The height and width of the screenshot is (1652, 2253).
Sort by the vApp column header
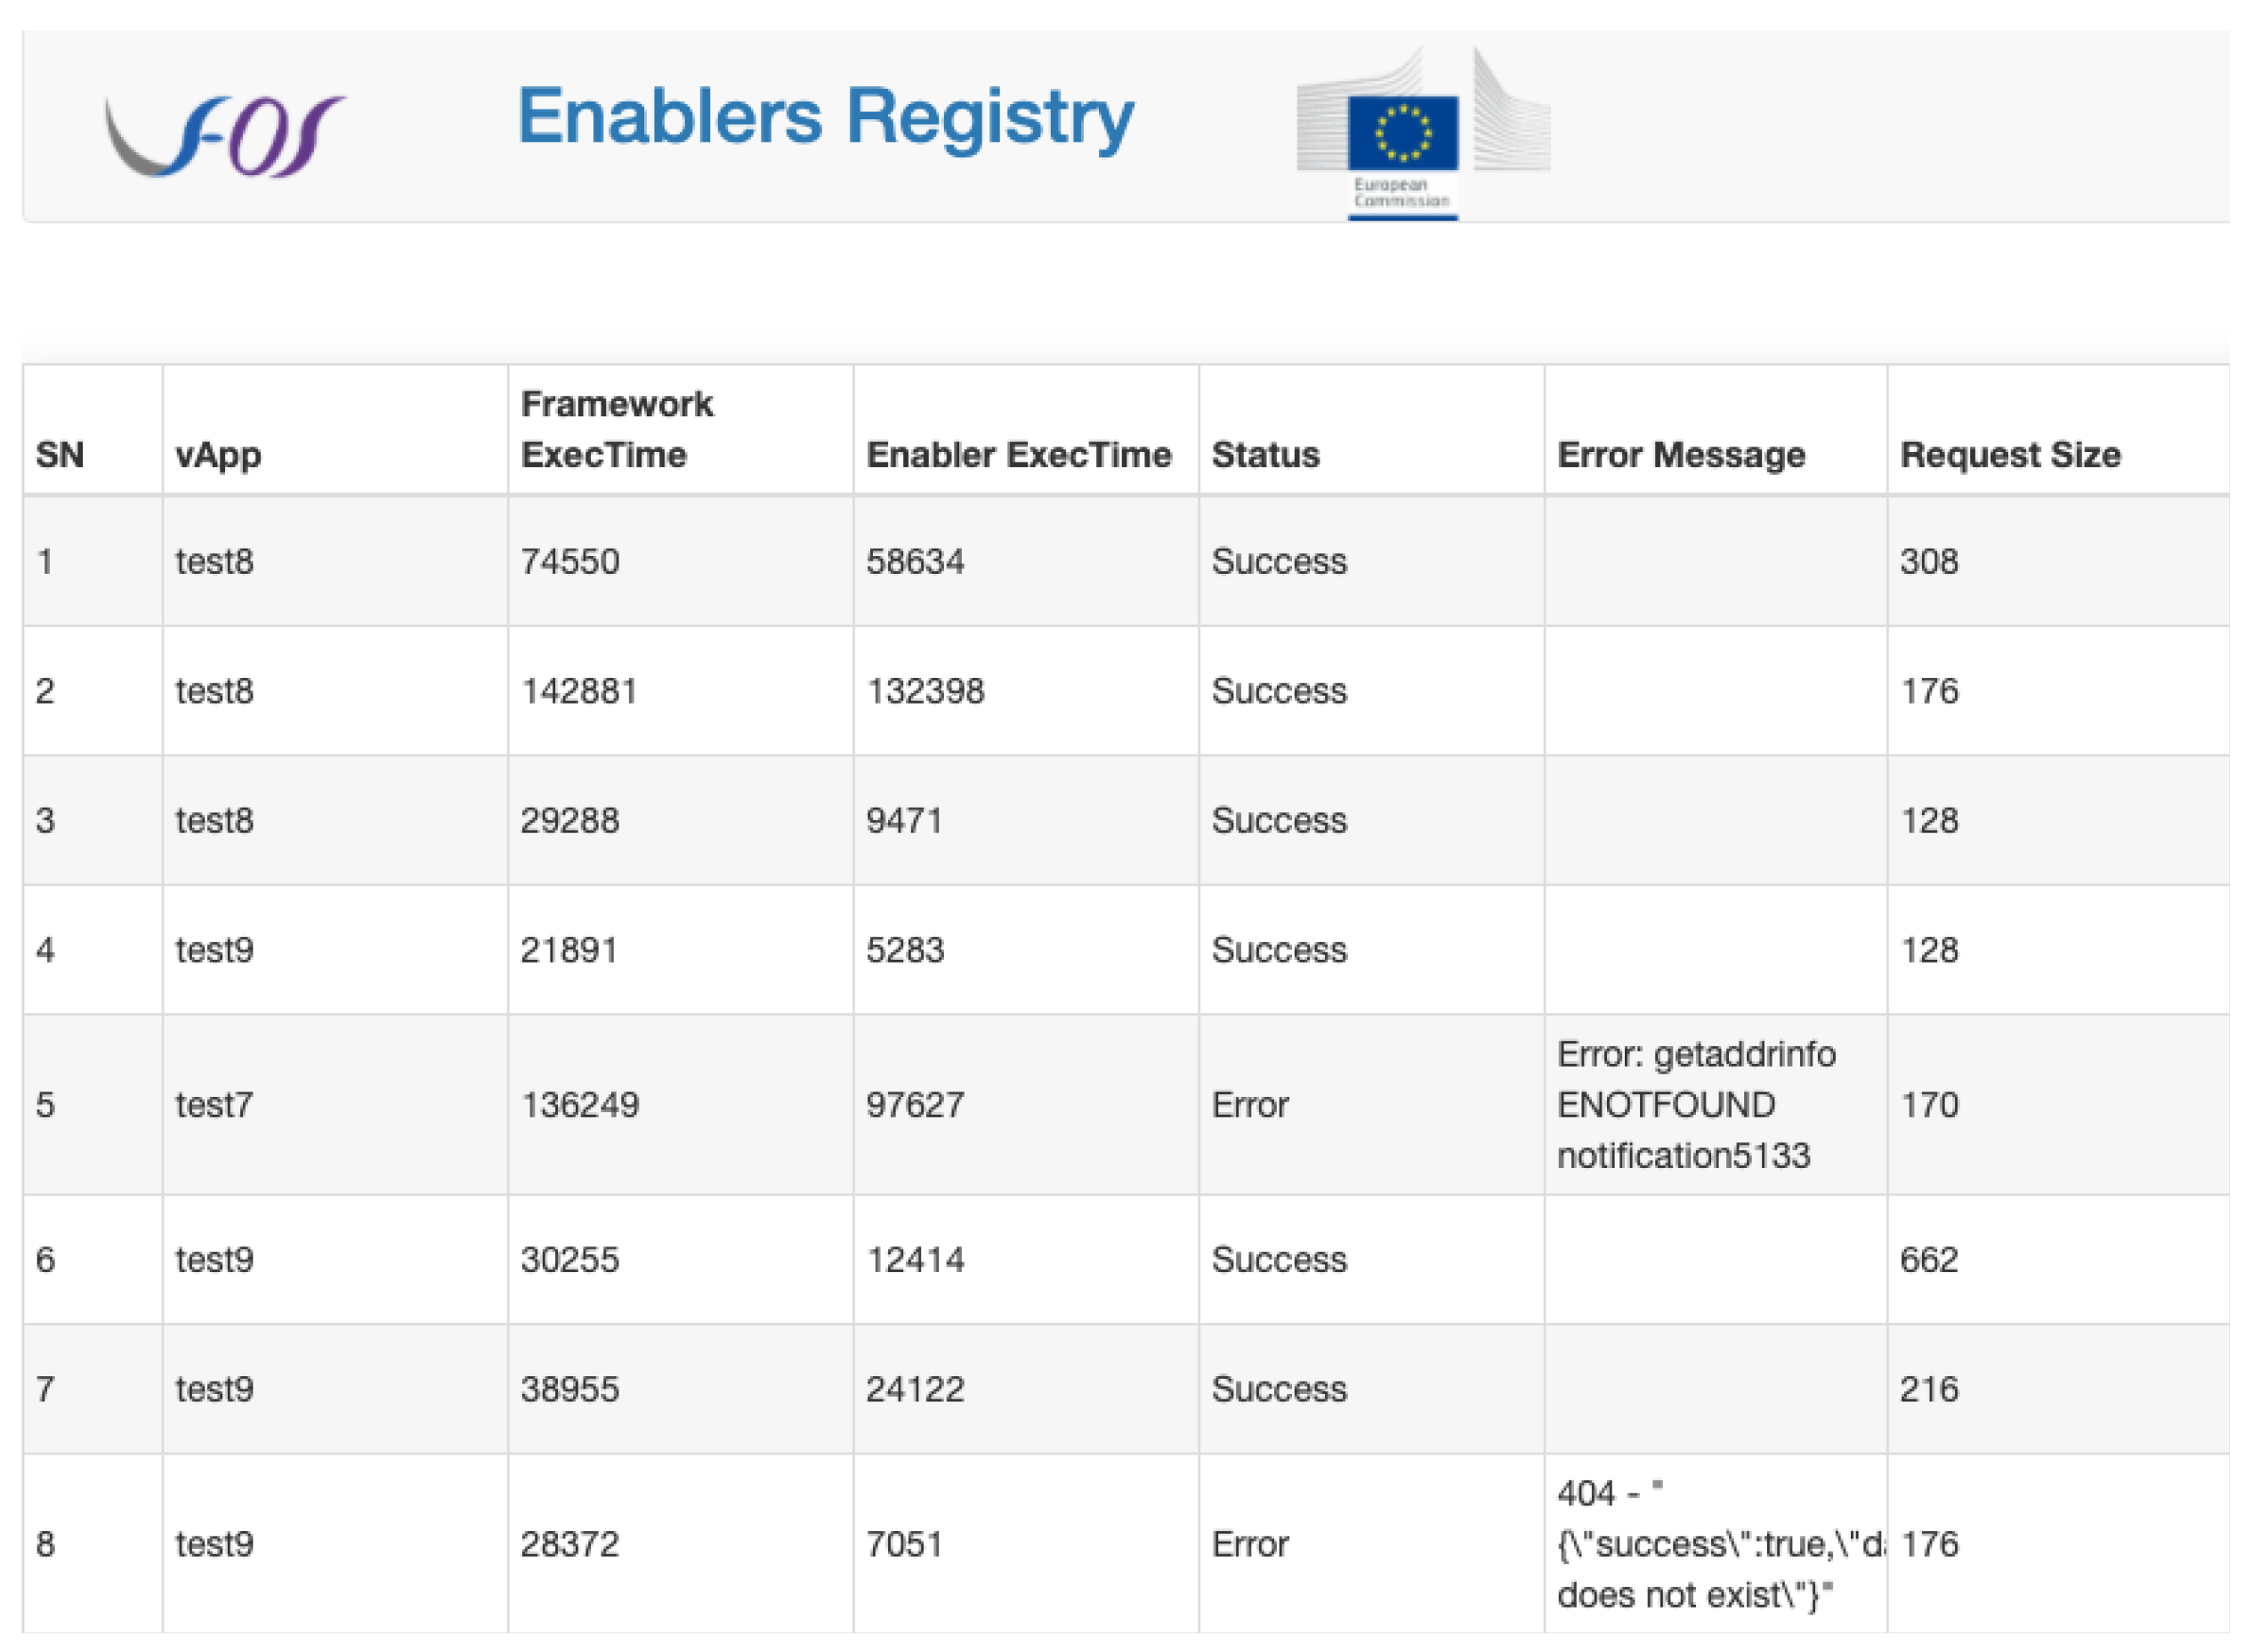tap(218, 455)
